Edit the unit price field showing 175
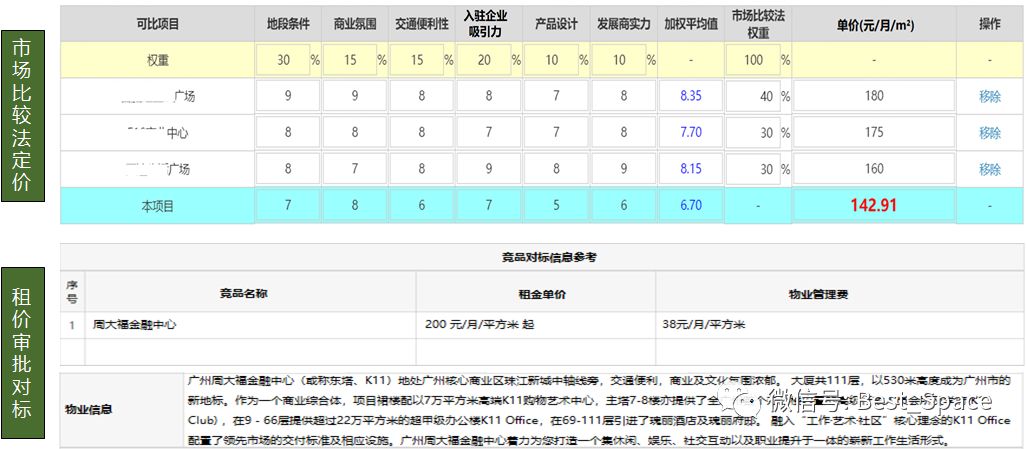This screenshot has height=449, width=1026. 874,133
